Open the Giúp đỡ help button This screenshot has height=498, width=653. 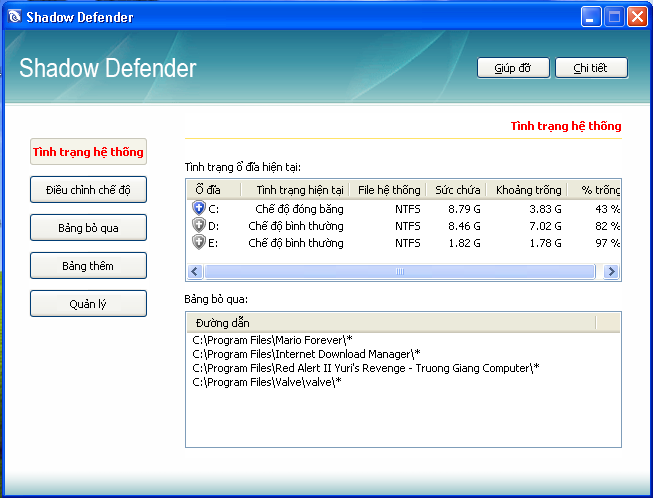(513, 68)
